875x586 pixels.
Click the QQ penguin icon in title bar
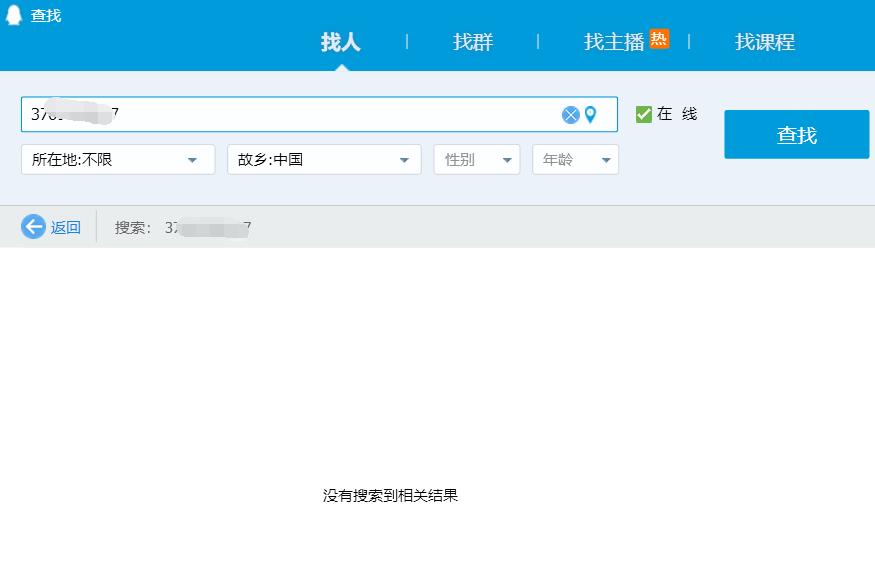click(x=14, y=15)
